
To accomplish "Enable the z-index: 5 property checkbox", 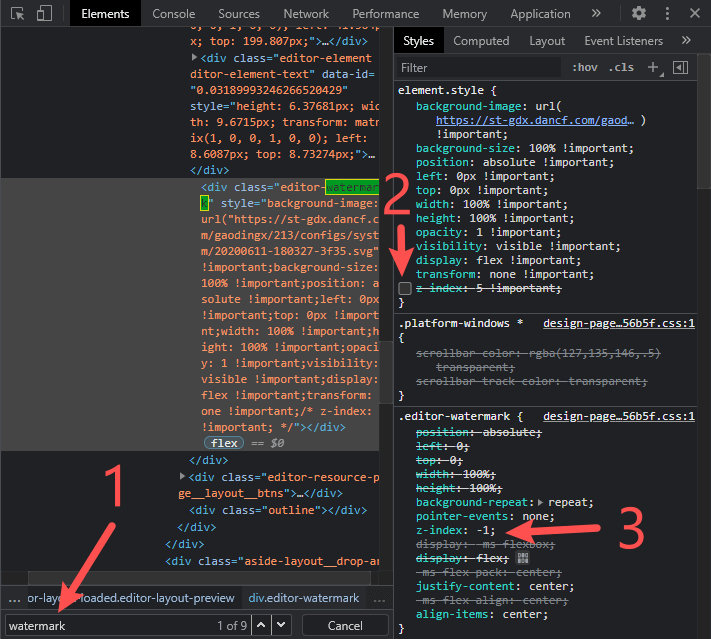I will click(405, 288).
